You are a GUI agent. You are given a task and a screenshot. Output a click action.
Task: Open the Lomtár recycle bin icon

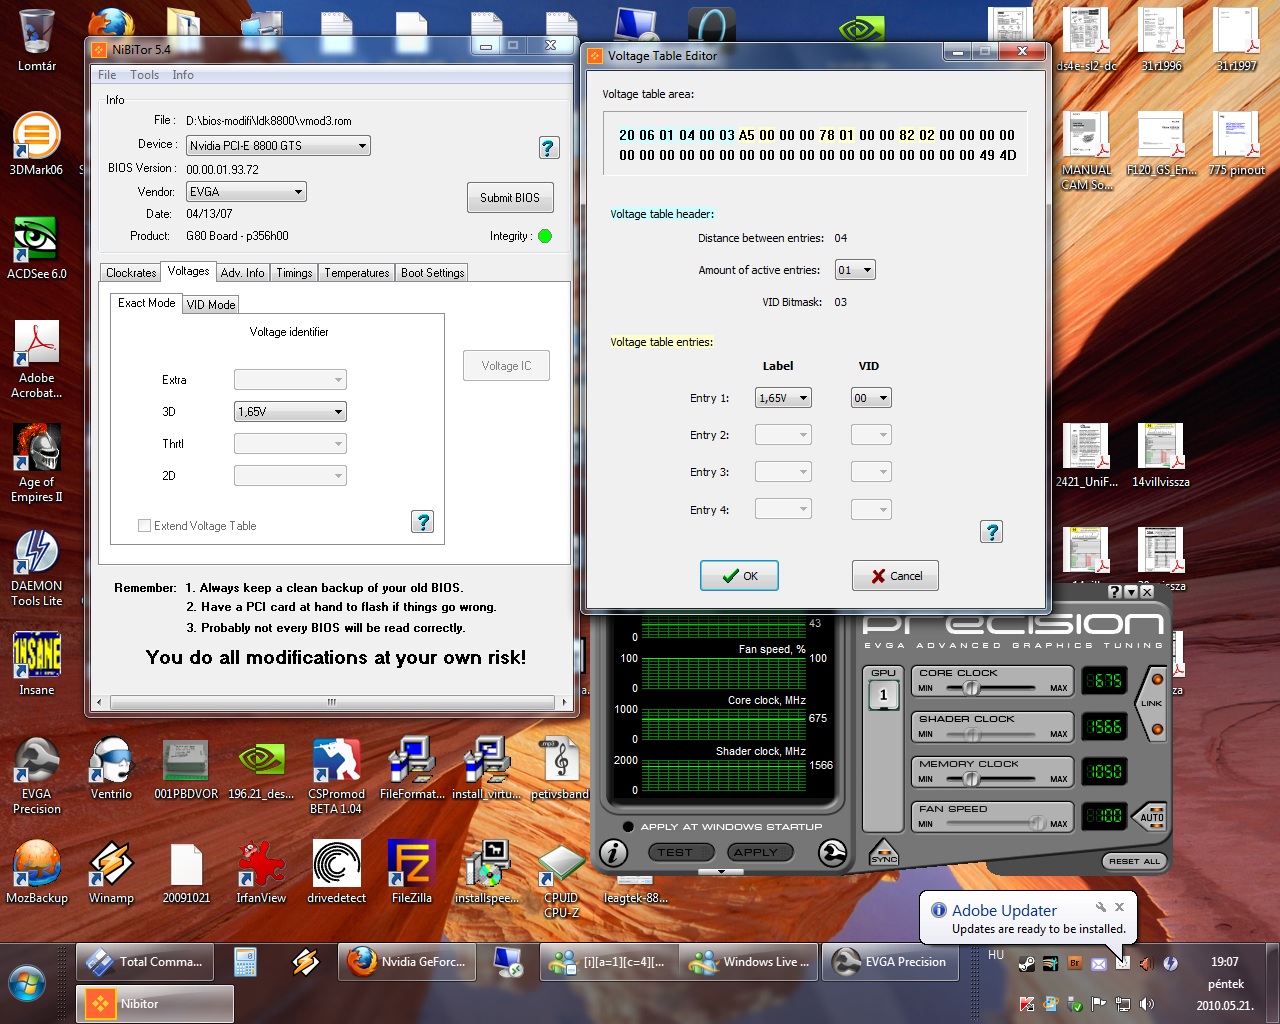point(37,41)
